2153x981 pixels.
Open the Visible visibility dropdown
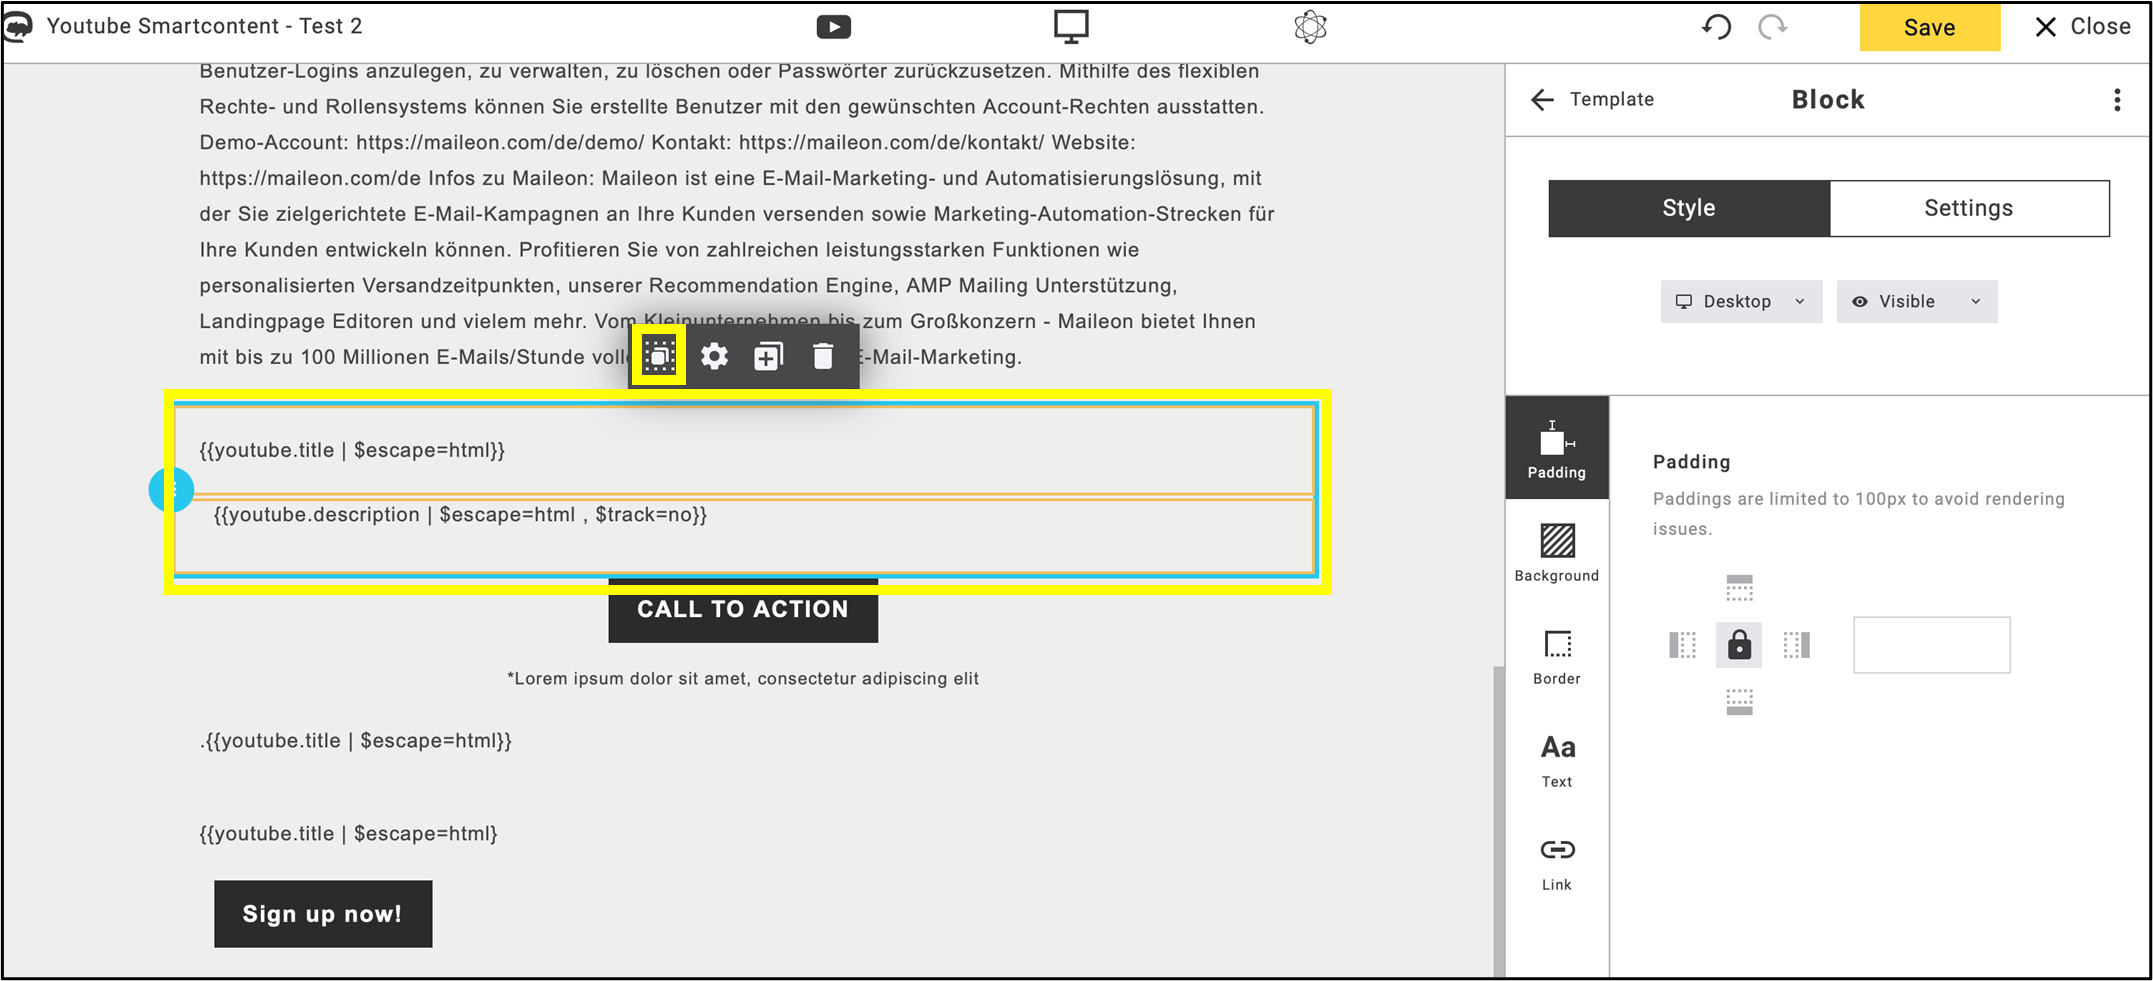(1917, 301)
